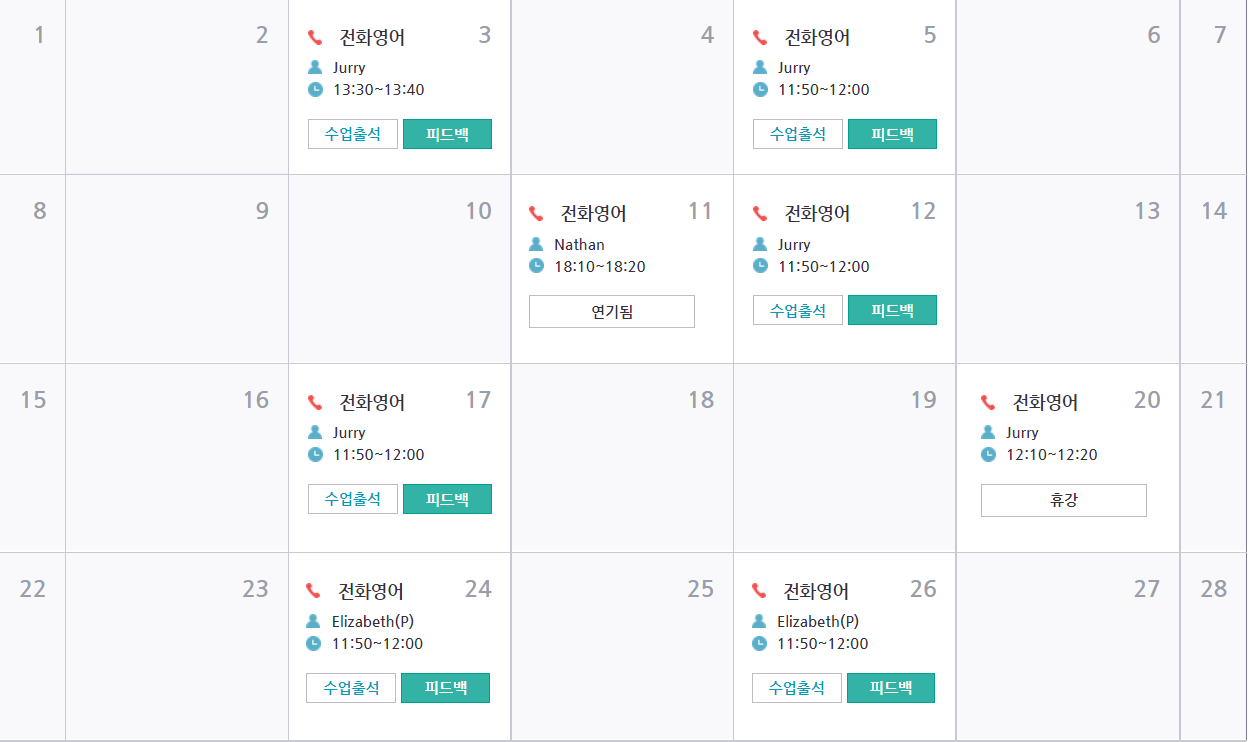Viewport: 1249px width, 742px height.
Task: Open 수업출석 for the day 3 class
Action: coord(353,134)
